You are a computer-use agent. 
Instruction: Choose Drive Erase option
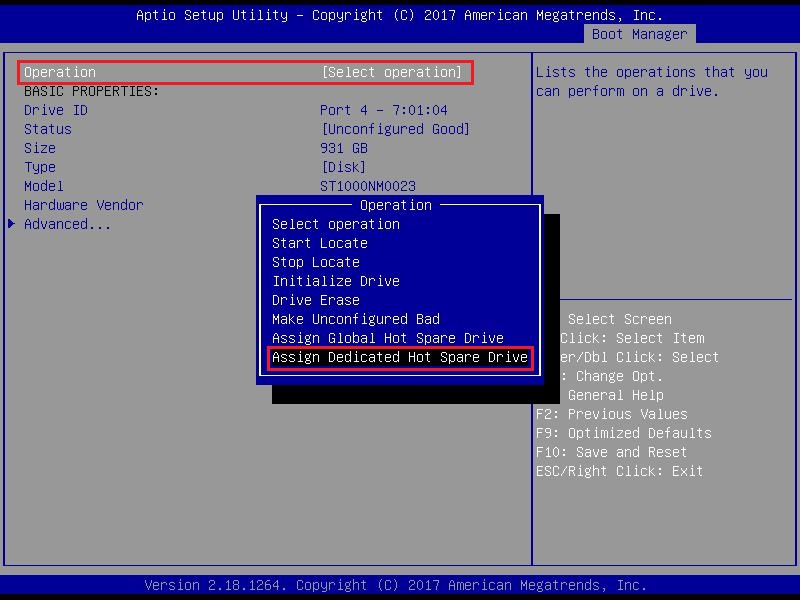pyautogui.click(x=315, y=300)
